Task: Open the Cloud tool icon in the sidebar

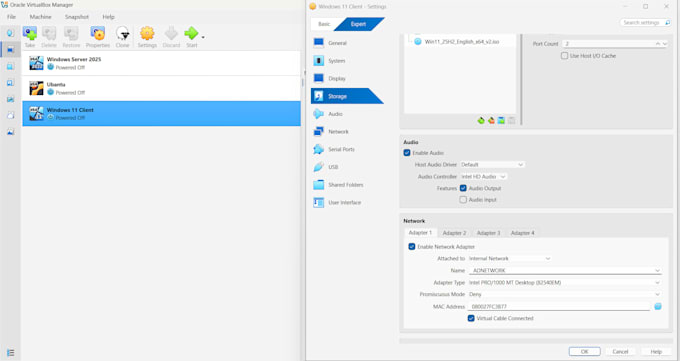Action: pyautogui.click(x=10, y=115)
